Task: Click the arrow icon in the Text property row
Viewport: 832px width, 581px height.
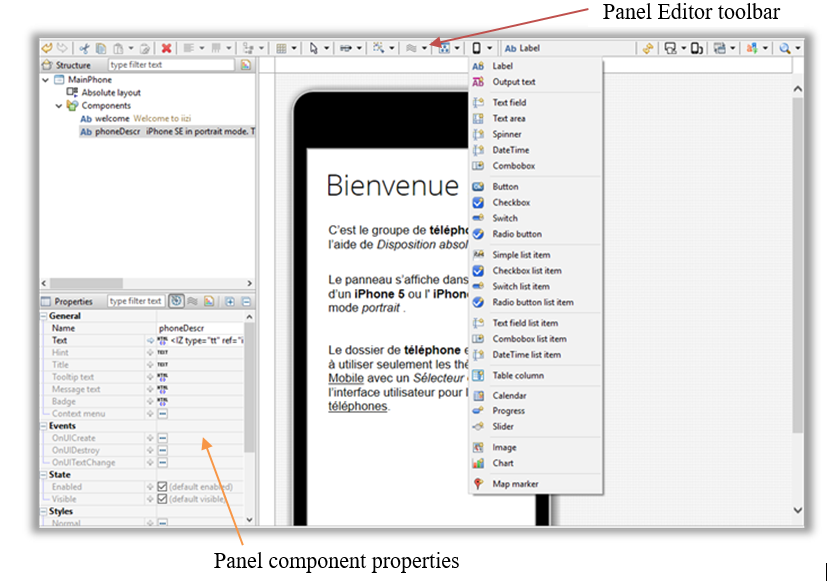Action: coord(150,340)
